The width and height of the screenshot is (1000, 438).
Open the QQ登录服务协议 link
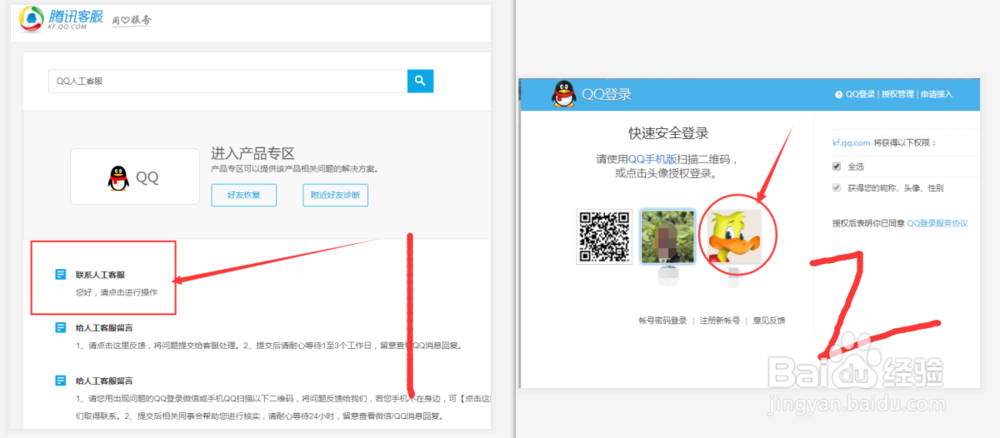tap(938, 223)
